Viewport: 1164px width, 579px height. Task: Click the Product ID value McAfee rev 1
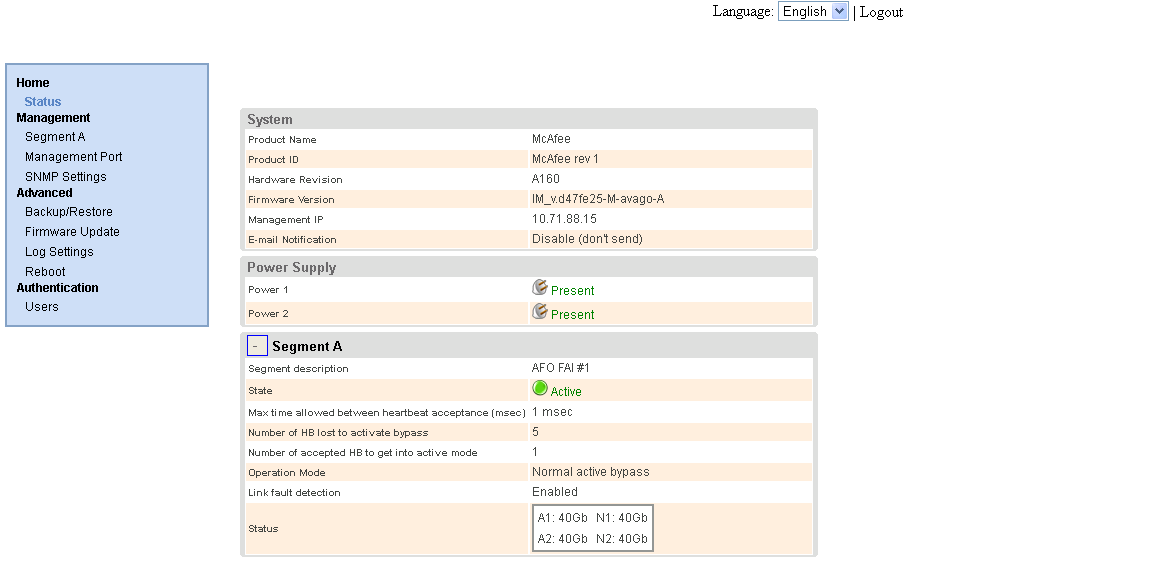565,159
